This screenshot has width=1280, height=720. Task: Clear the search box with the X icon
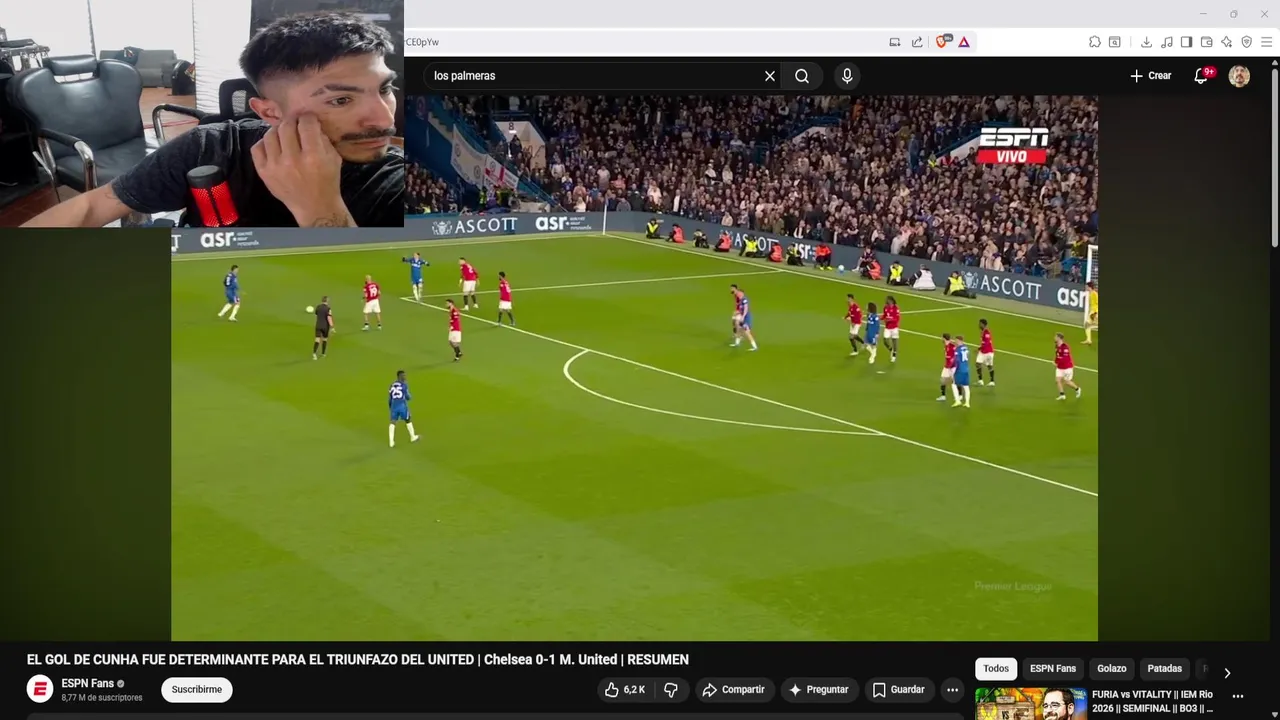pos(770,76)
